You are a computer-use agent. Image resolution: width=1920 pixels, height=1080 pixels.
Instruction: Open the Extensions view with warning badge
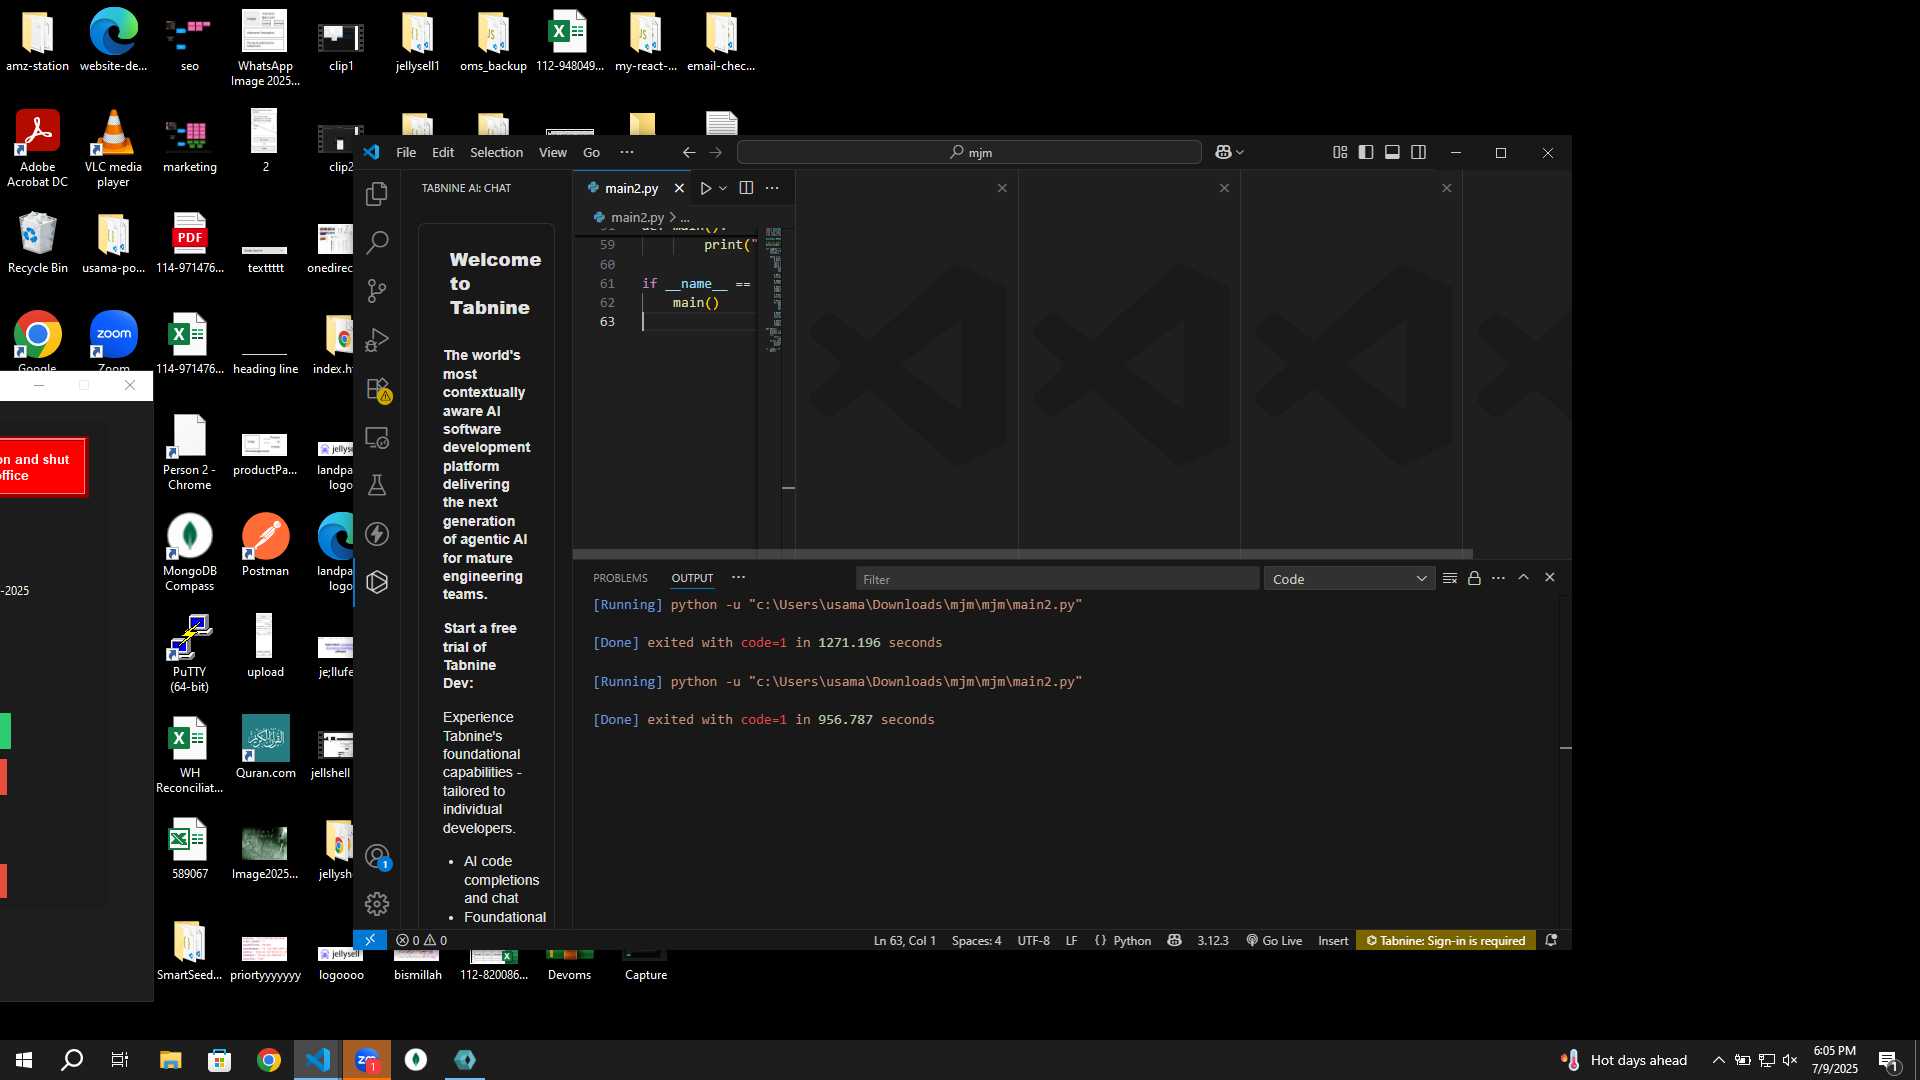[377, 389]
